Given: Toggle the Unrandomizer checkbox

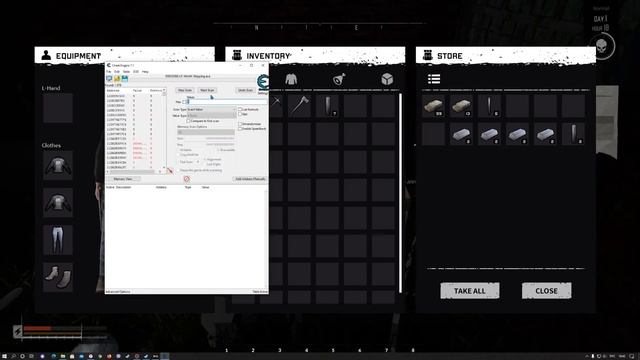Looking at the screenshot, I should point(240,124).
